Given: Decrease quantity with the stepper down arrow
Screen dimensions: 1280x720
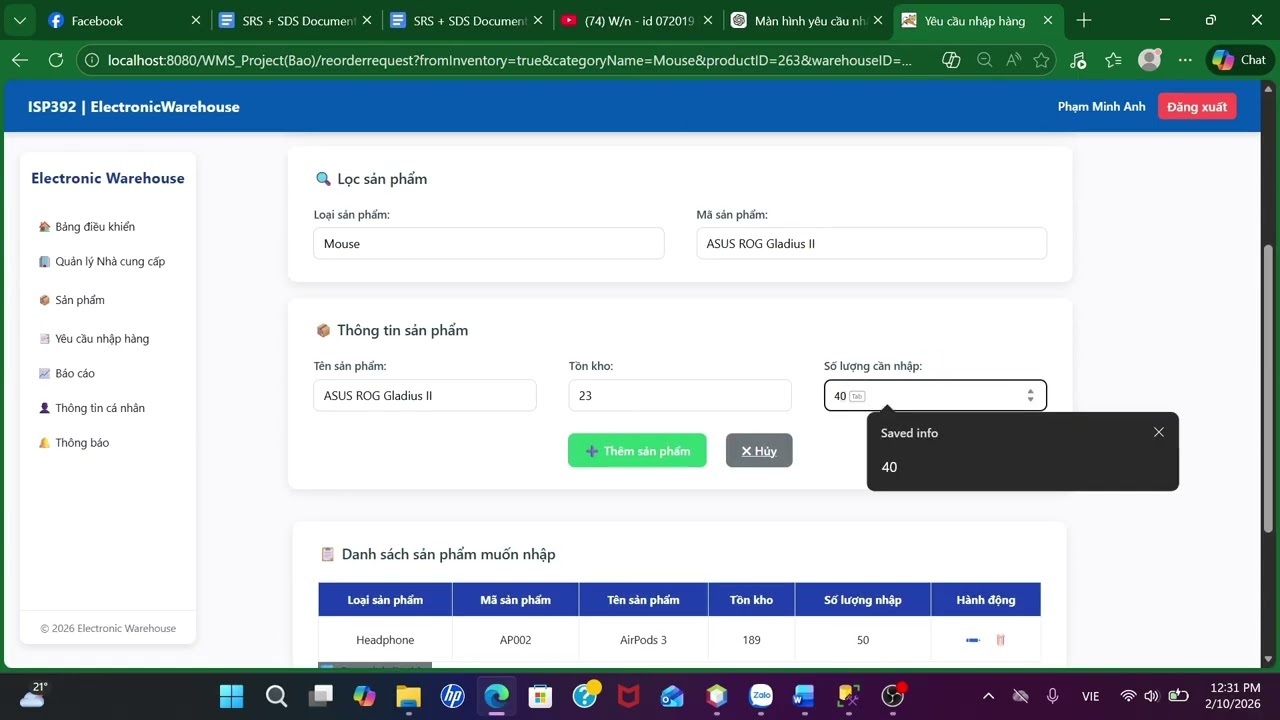Looking at the screenshot, I should pos(1030,401).
